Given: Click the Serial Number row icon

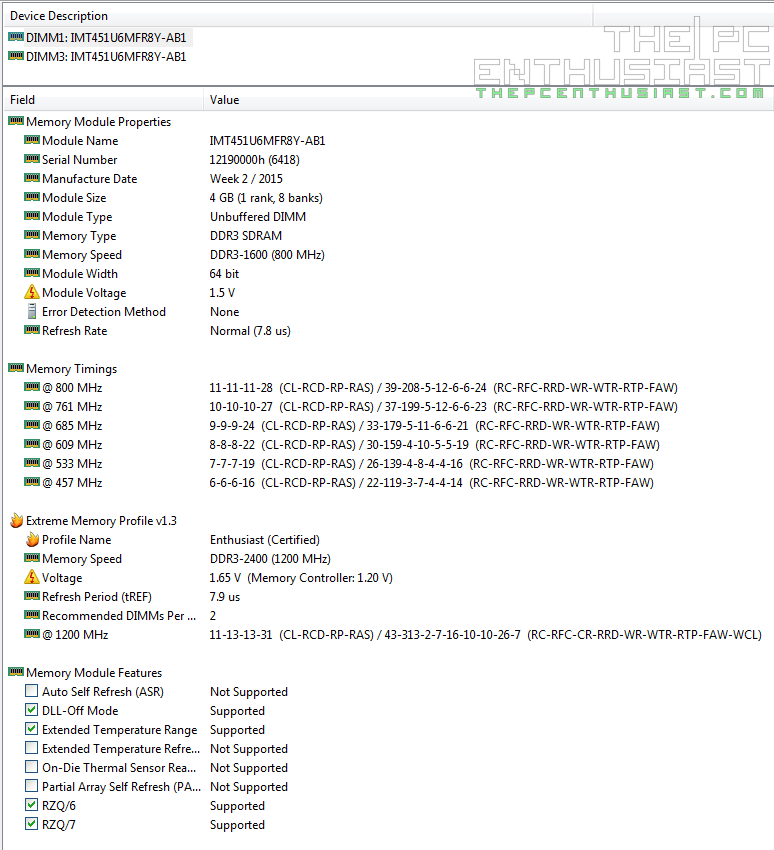Looking at the screenshot, I should (x=32, y=159).
